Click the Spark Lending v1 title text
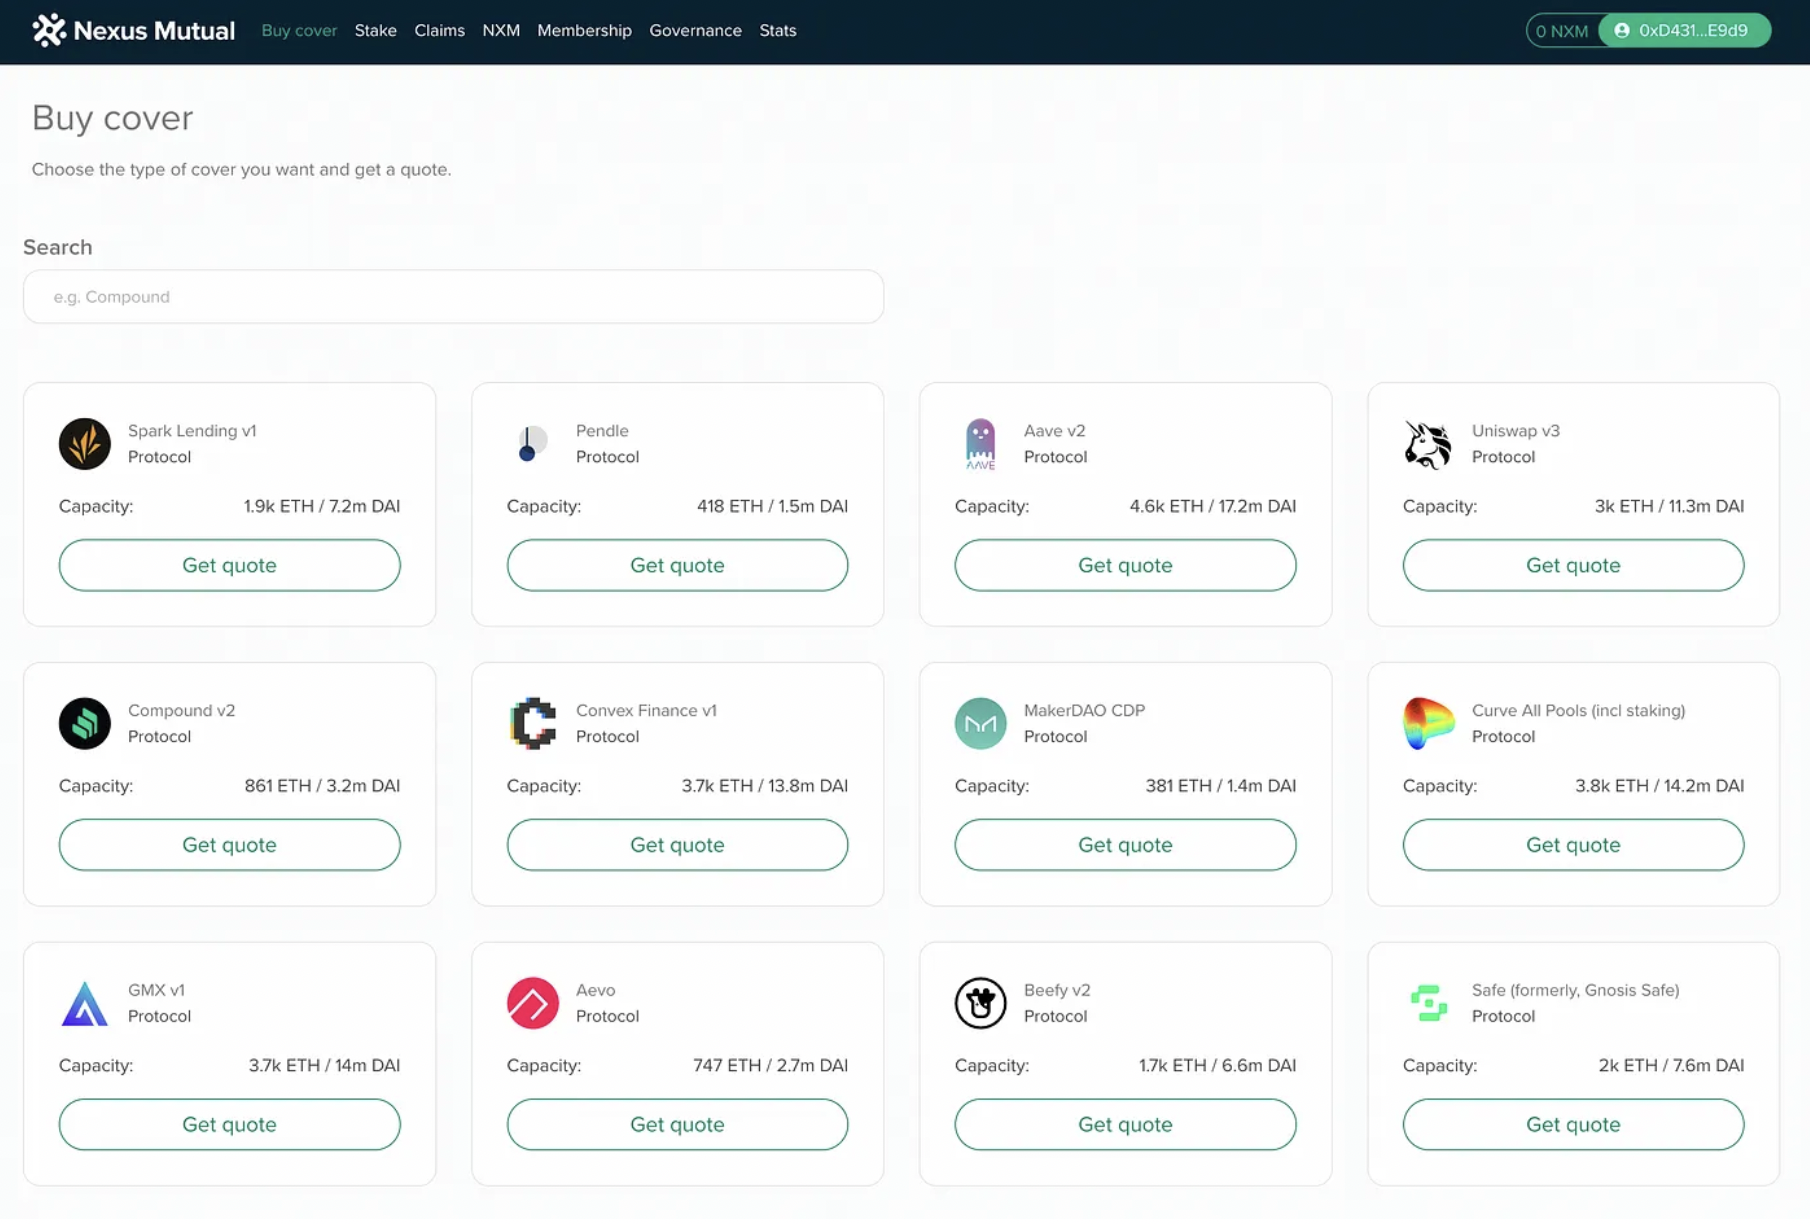The image size is (1810, 1224). click(192, 430)
